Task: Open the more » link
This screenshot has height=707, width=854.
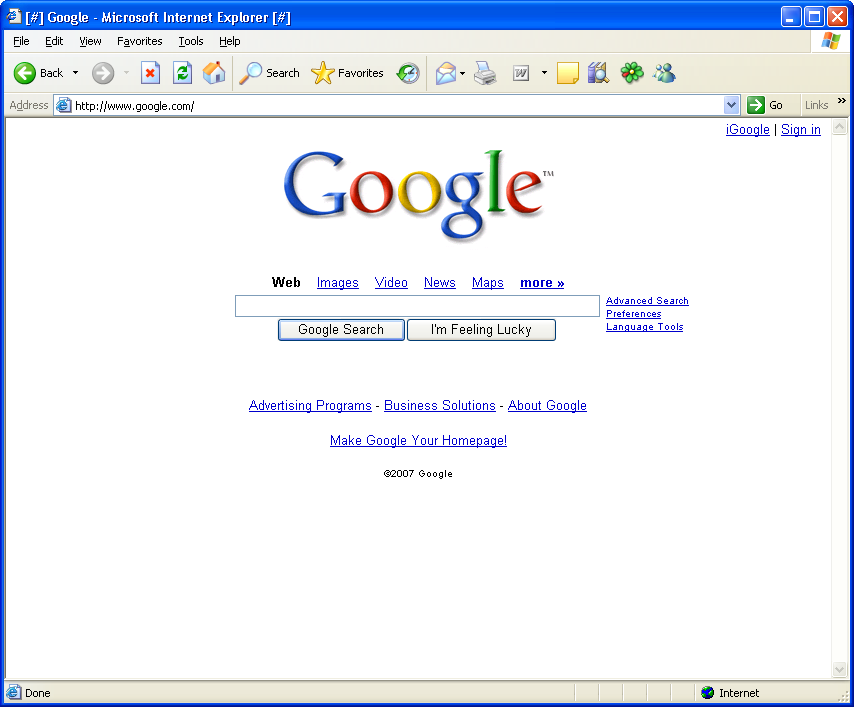Action: point(542,283)
